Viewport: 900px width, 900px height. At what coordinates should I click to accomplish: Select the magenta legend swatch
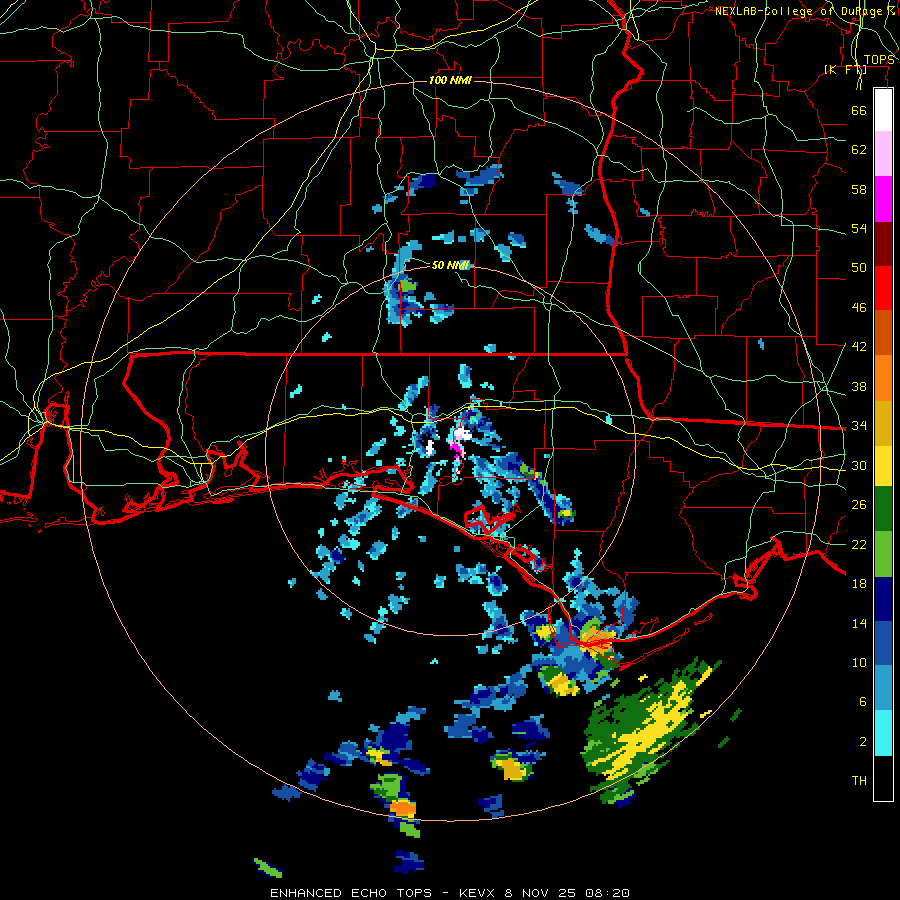(883, 199)
